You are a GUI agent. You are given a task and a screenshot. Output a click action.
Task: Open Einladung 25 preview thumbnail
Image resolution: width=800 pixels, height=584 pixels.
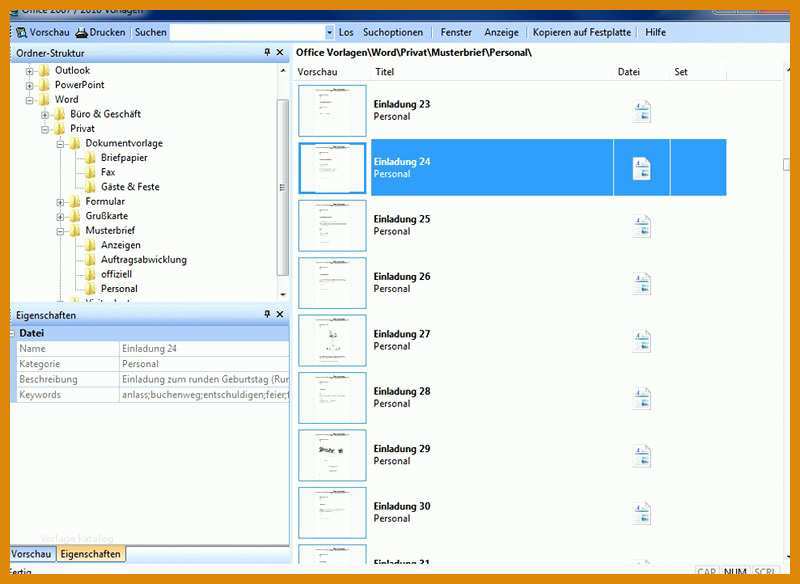click(332, 225)
